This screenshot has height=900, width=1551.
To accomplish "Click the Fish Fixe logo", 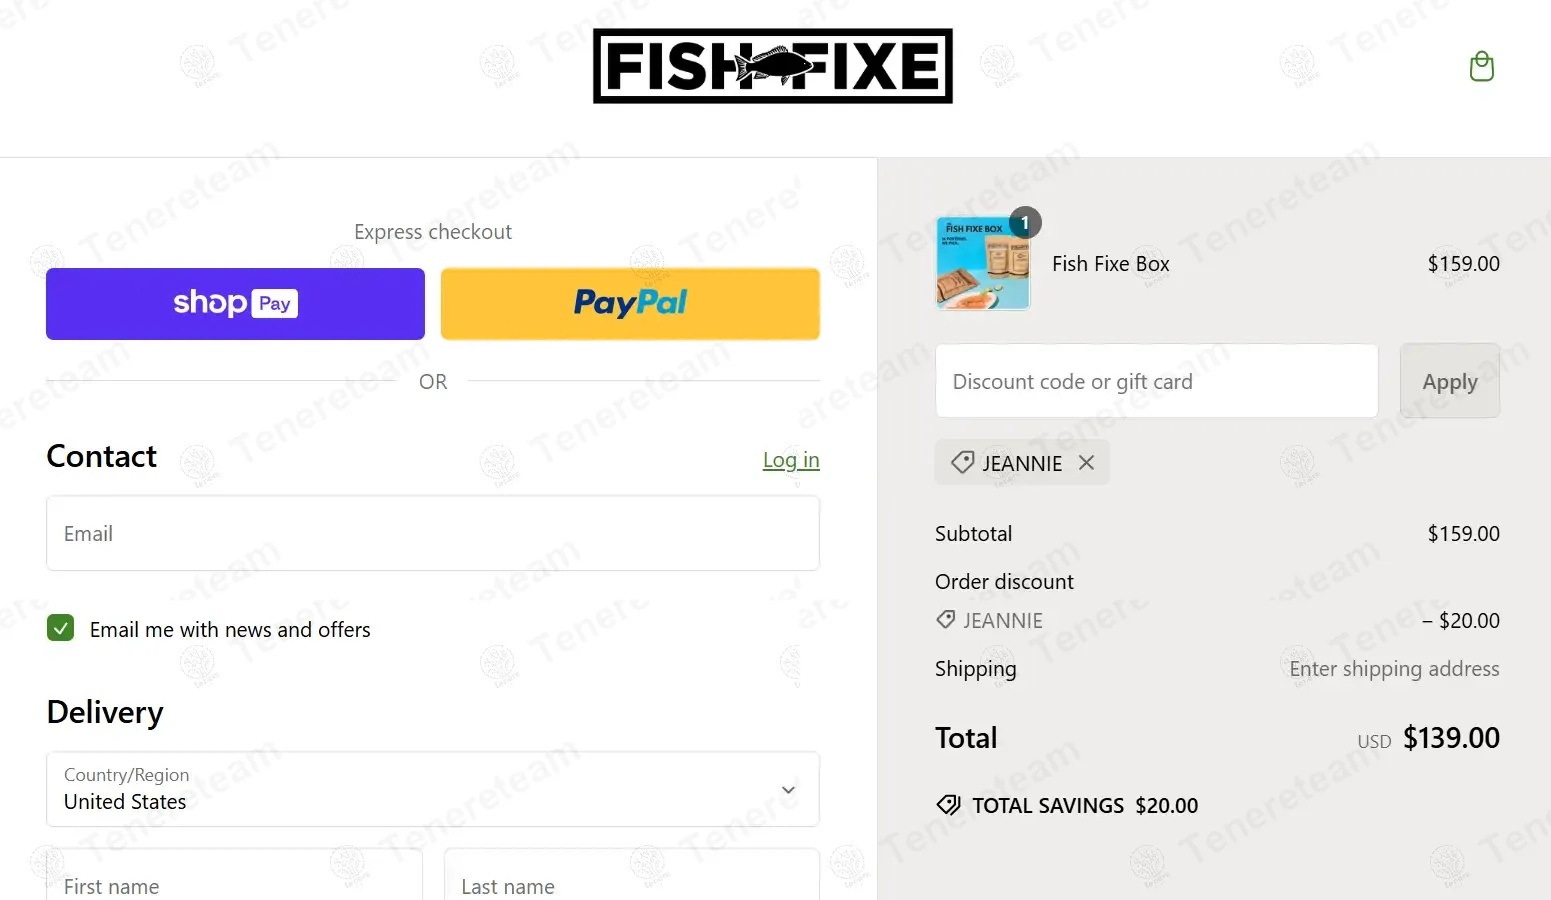I will tap(772, 66).
